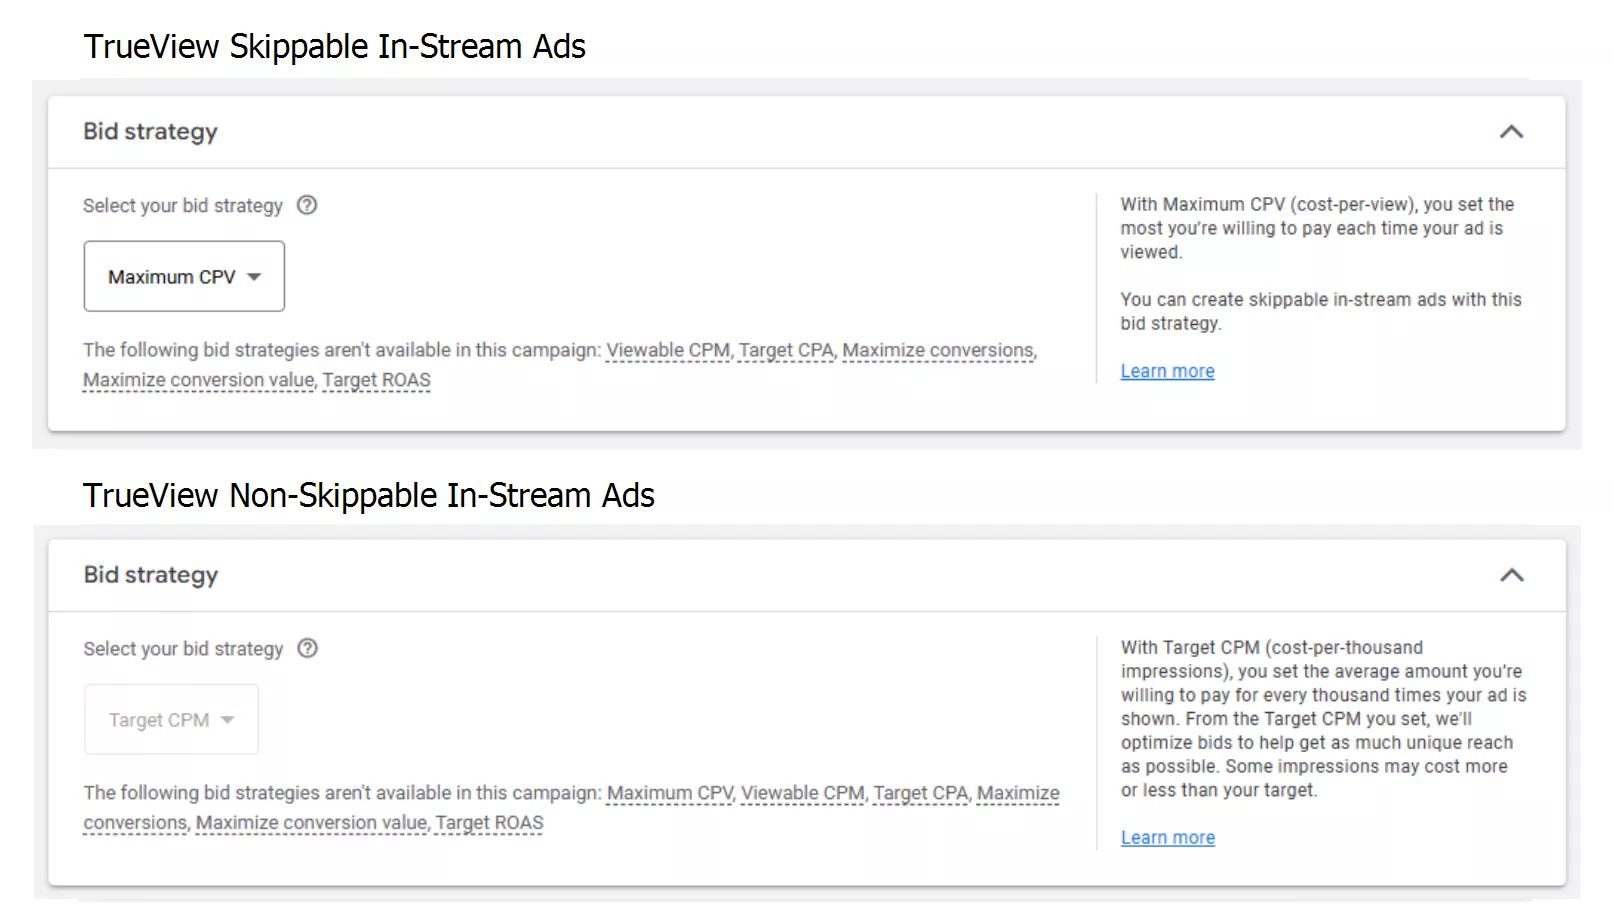This screenshot has width=1613, height=916.
Task: Open the Maximum CPV bid strategy dropdown
Action: [184, 277]
